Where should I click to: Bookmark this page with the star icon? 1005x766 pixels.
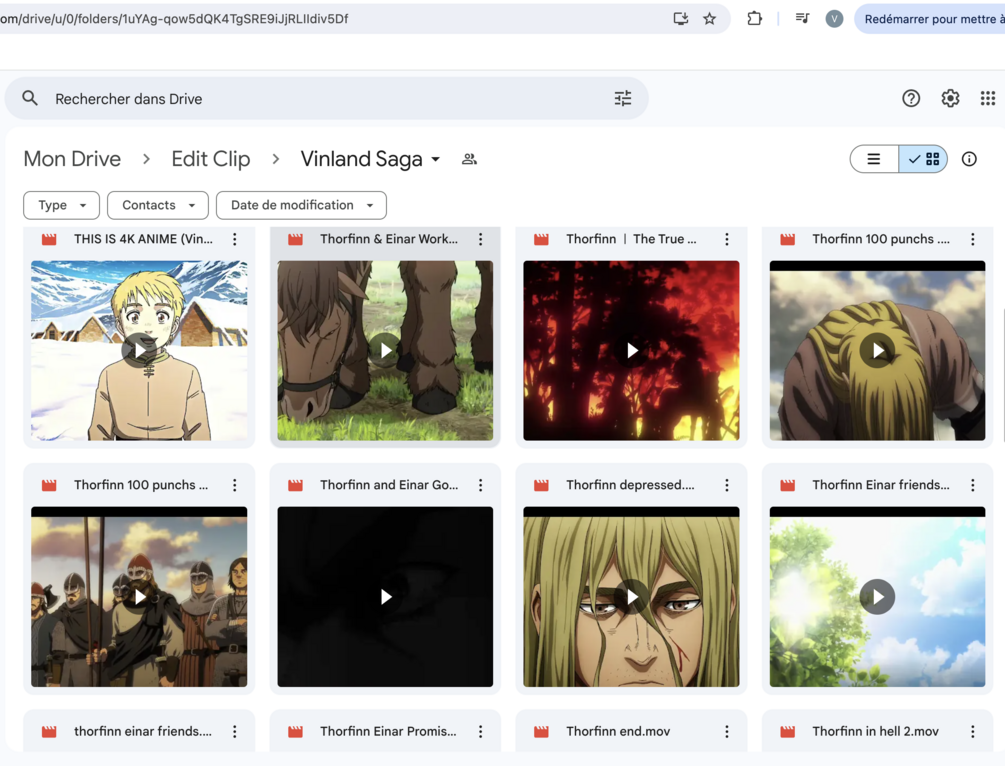pyautogui.click(x=710, y=19)
